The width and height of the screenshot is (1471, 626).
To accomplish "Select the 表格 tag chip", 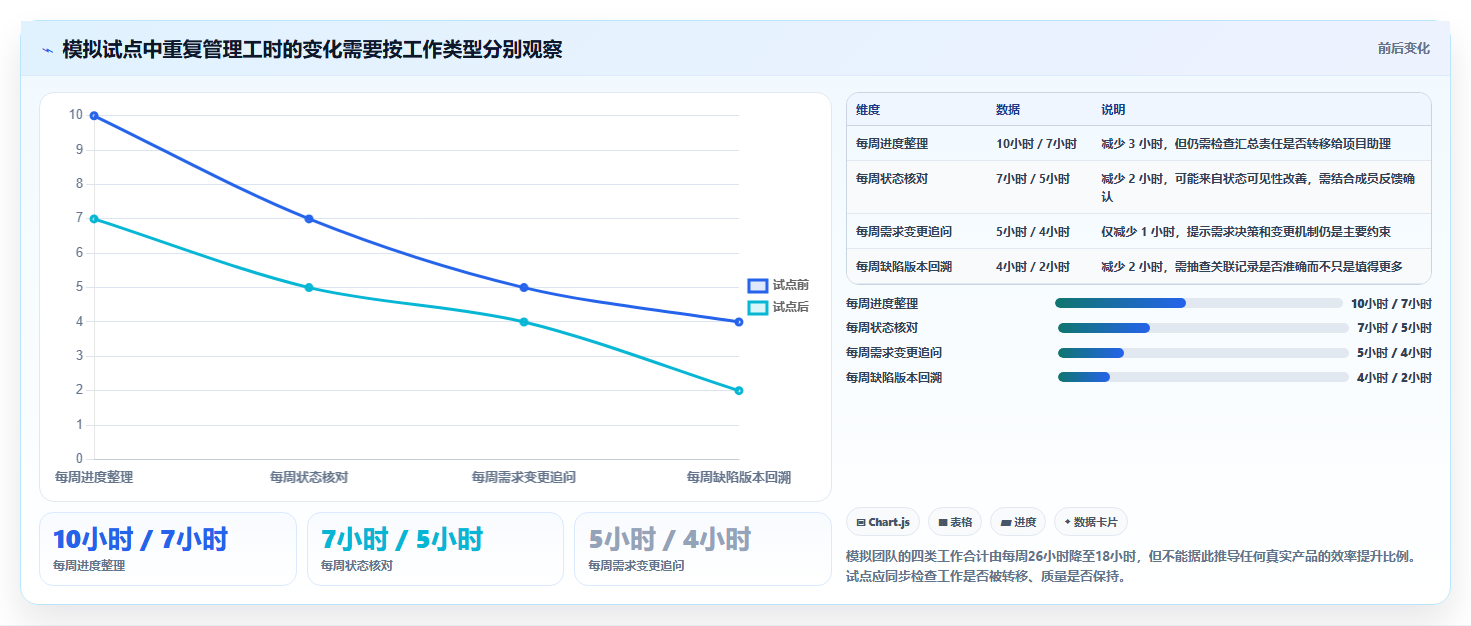I will click(955, 522).
